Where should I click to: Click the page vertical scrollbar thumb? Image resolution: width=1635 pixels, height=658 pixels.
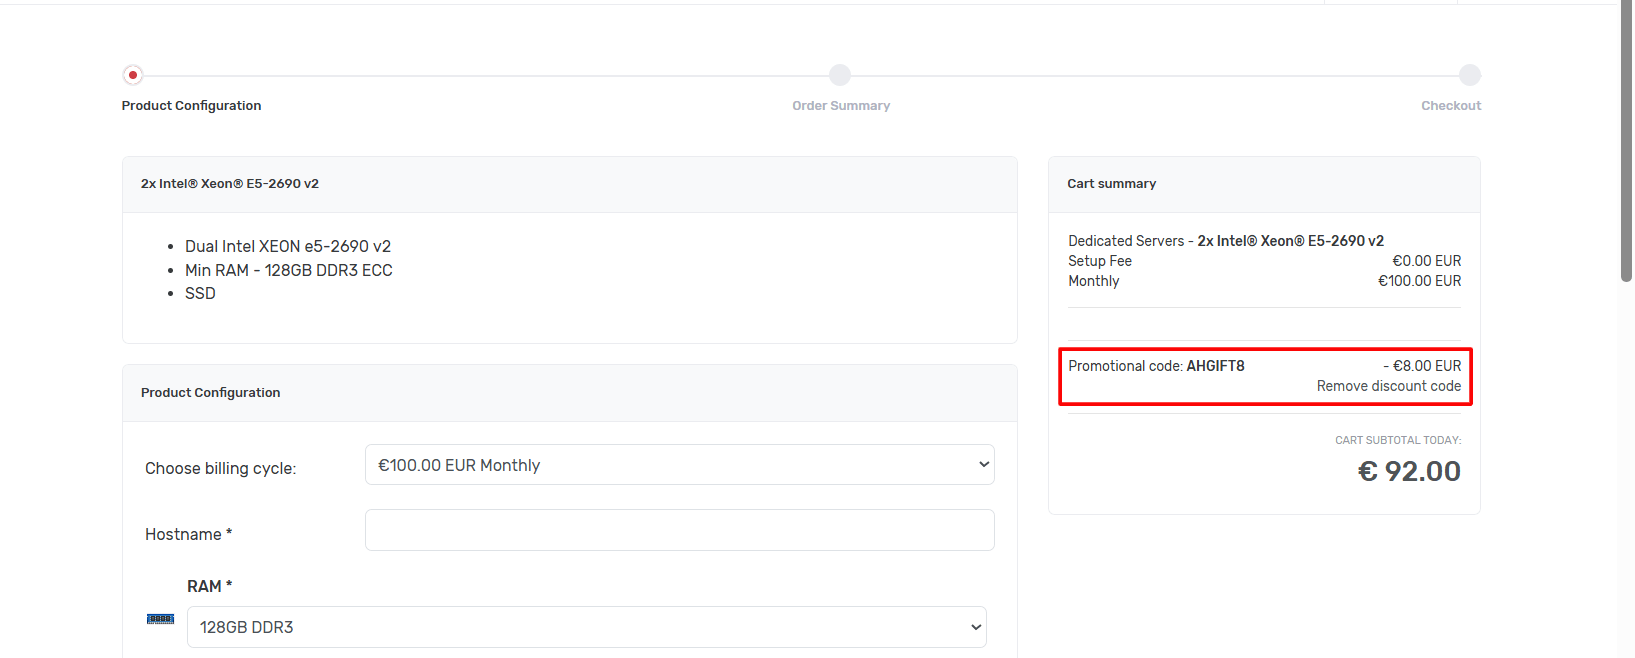1627,140
